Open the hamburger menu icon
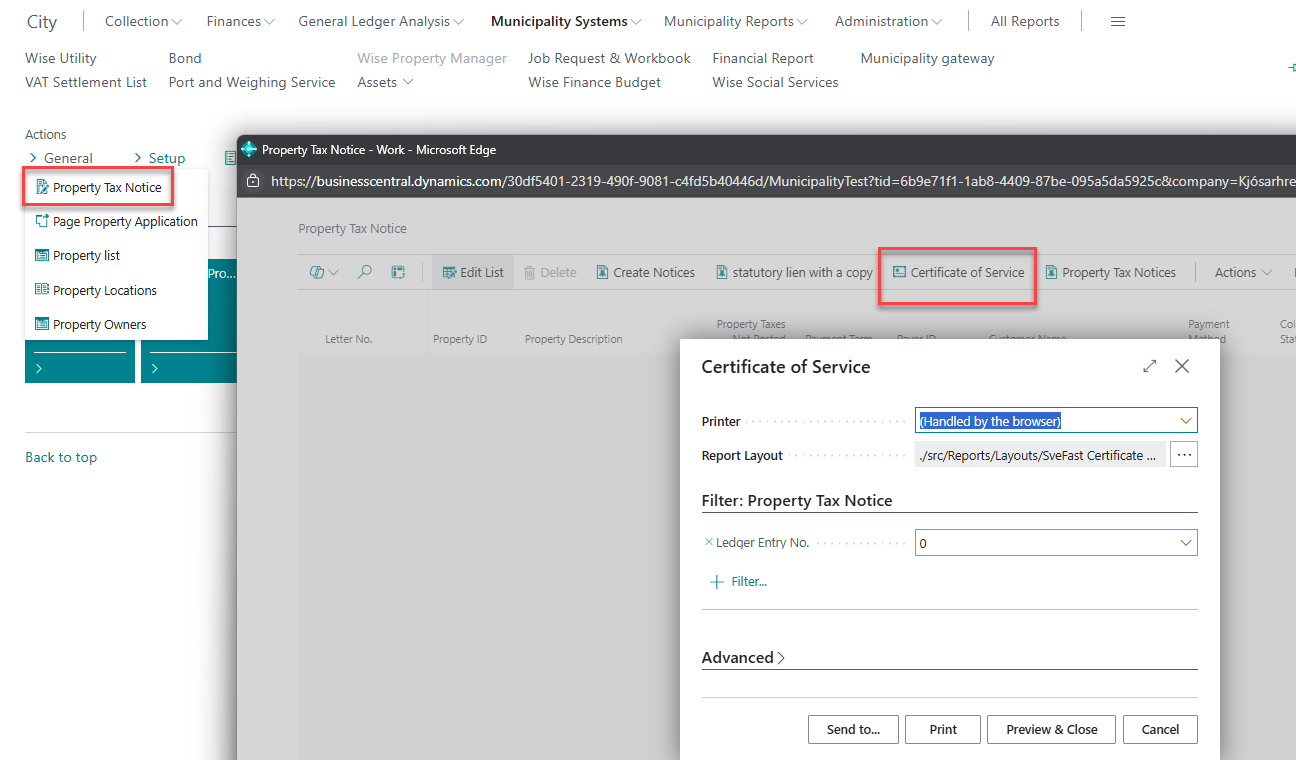 1118,21
